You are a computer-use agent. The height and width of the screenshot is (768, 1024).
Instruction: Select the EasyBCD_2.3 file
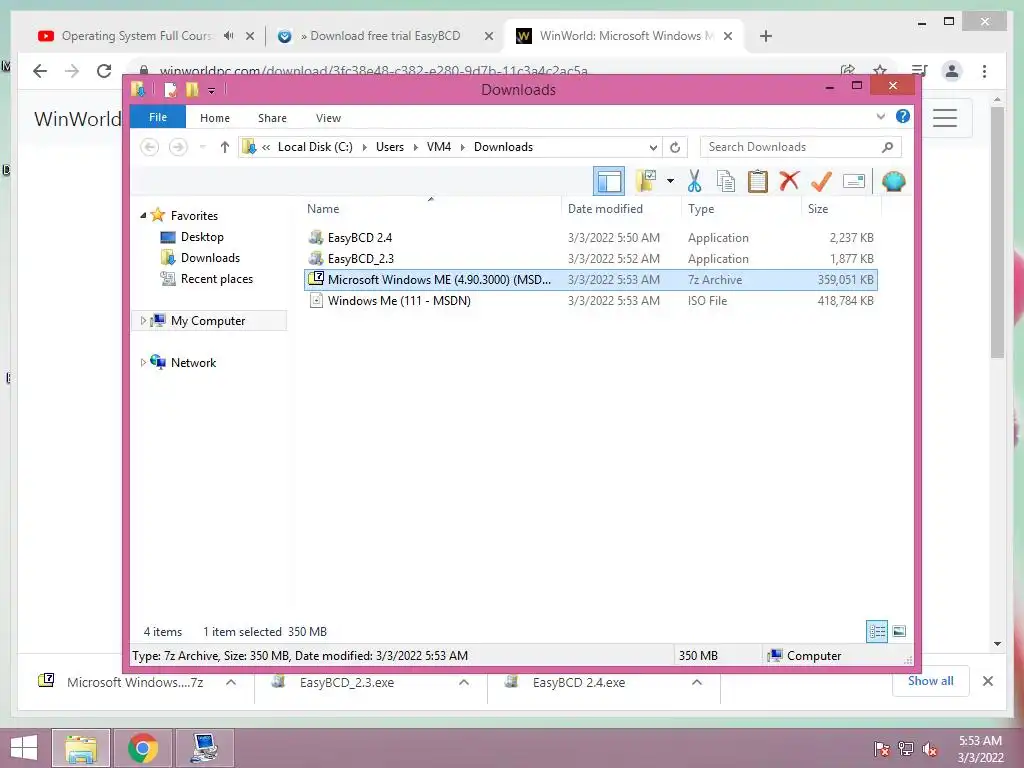pos(591,259)
